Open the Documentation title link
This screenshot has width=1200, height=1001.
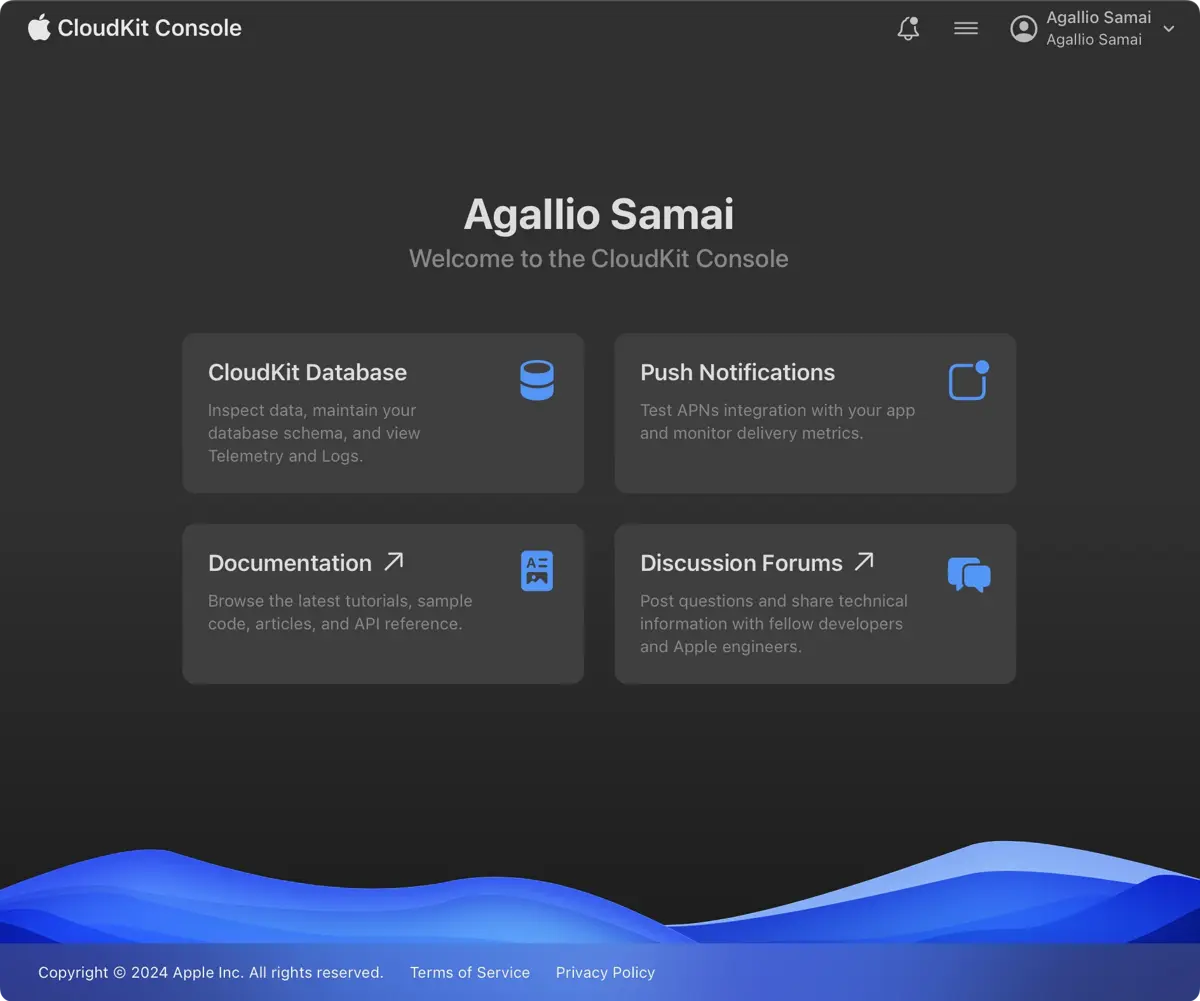point(290,563)
